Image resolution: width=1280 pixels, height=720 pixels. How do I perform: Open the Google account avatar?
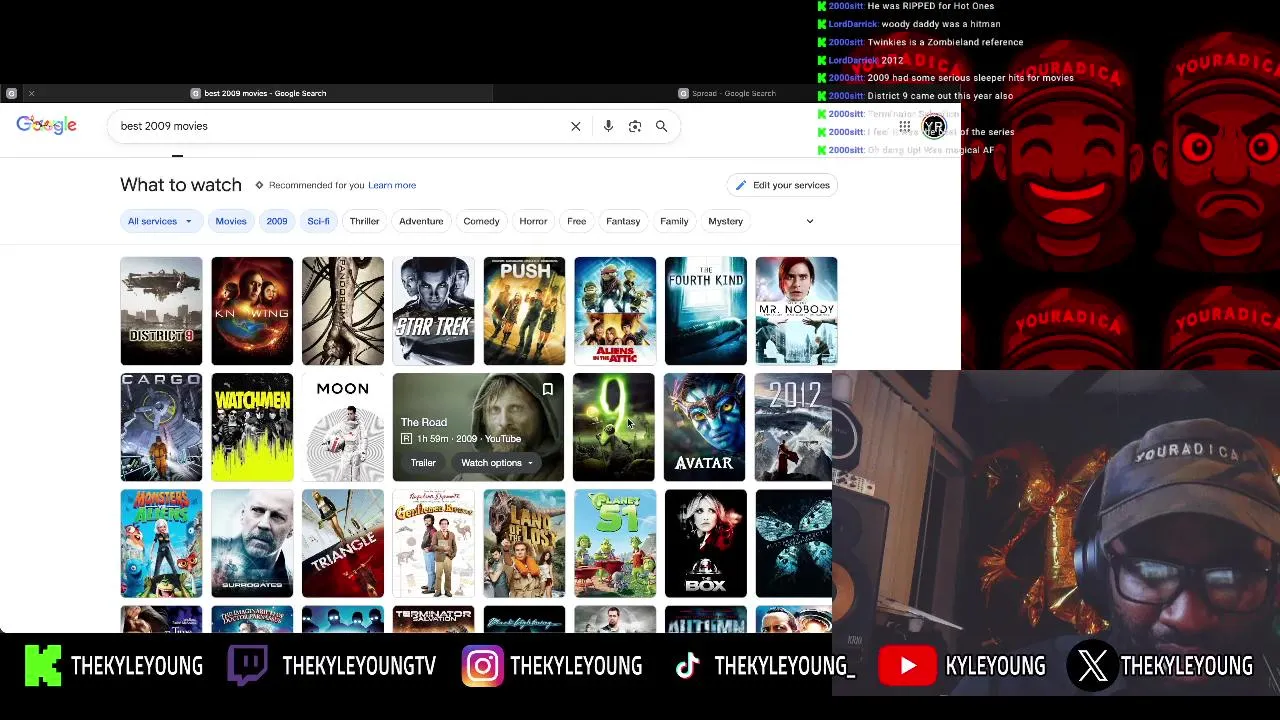[934, 126]
